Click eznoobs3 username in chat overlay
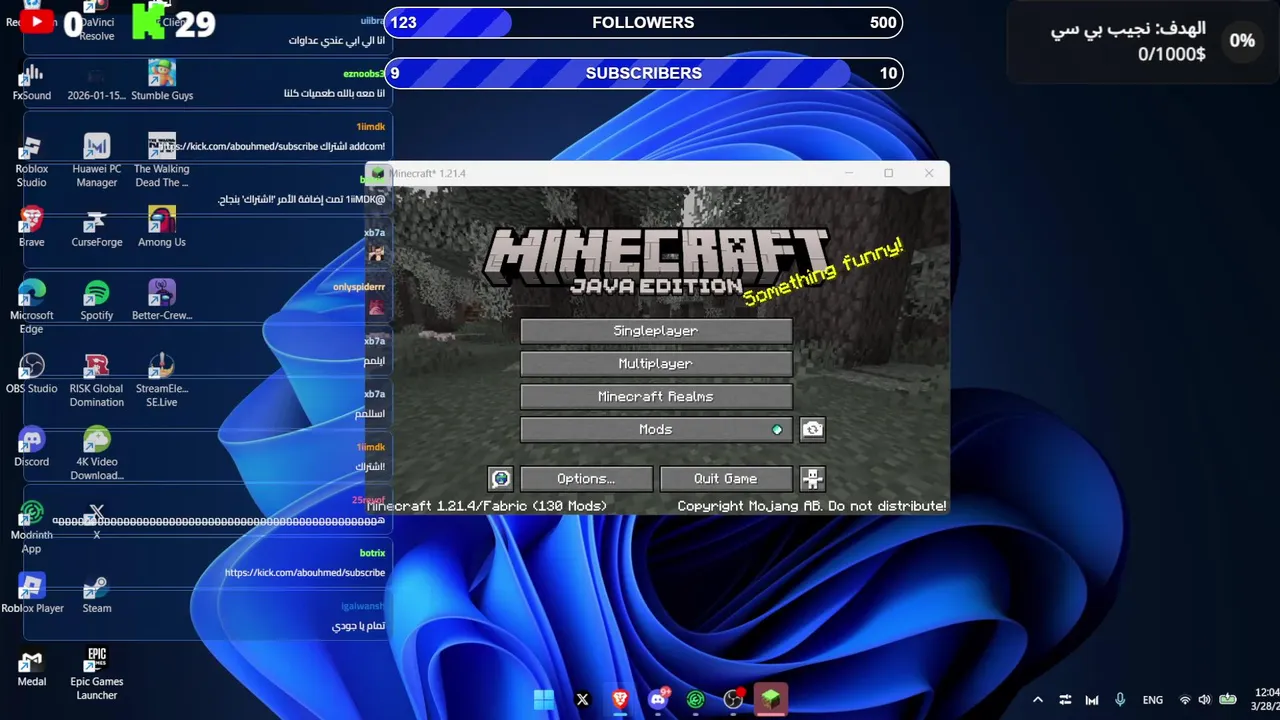This screenshot has width=1280, height=720. click(364, 74)
